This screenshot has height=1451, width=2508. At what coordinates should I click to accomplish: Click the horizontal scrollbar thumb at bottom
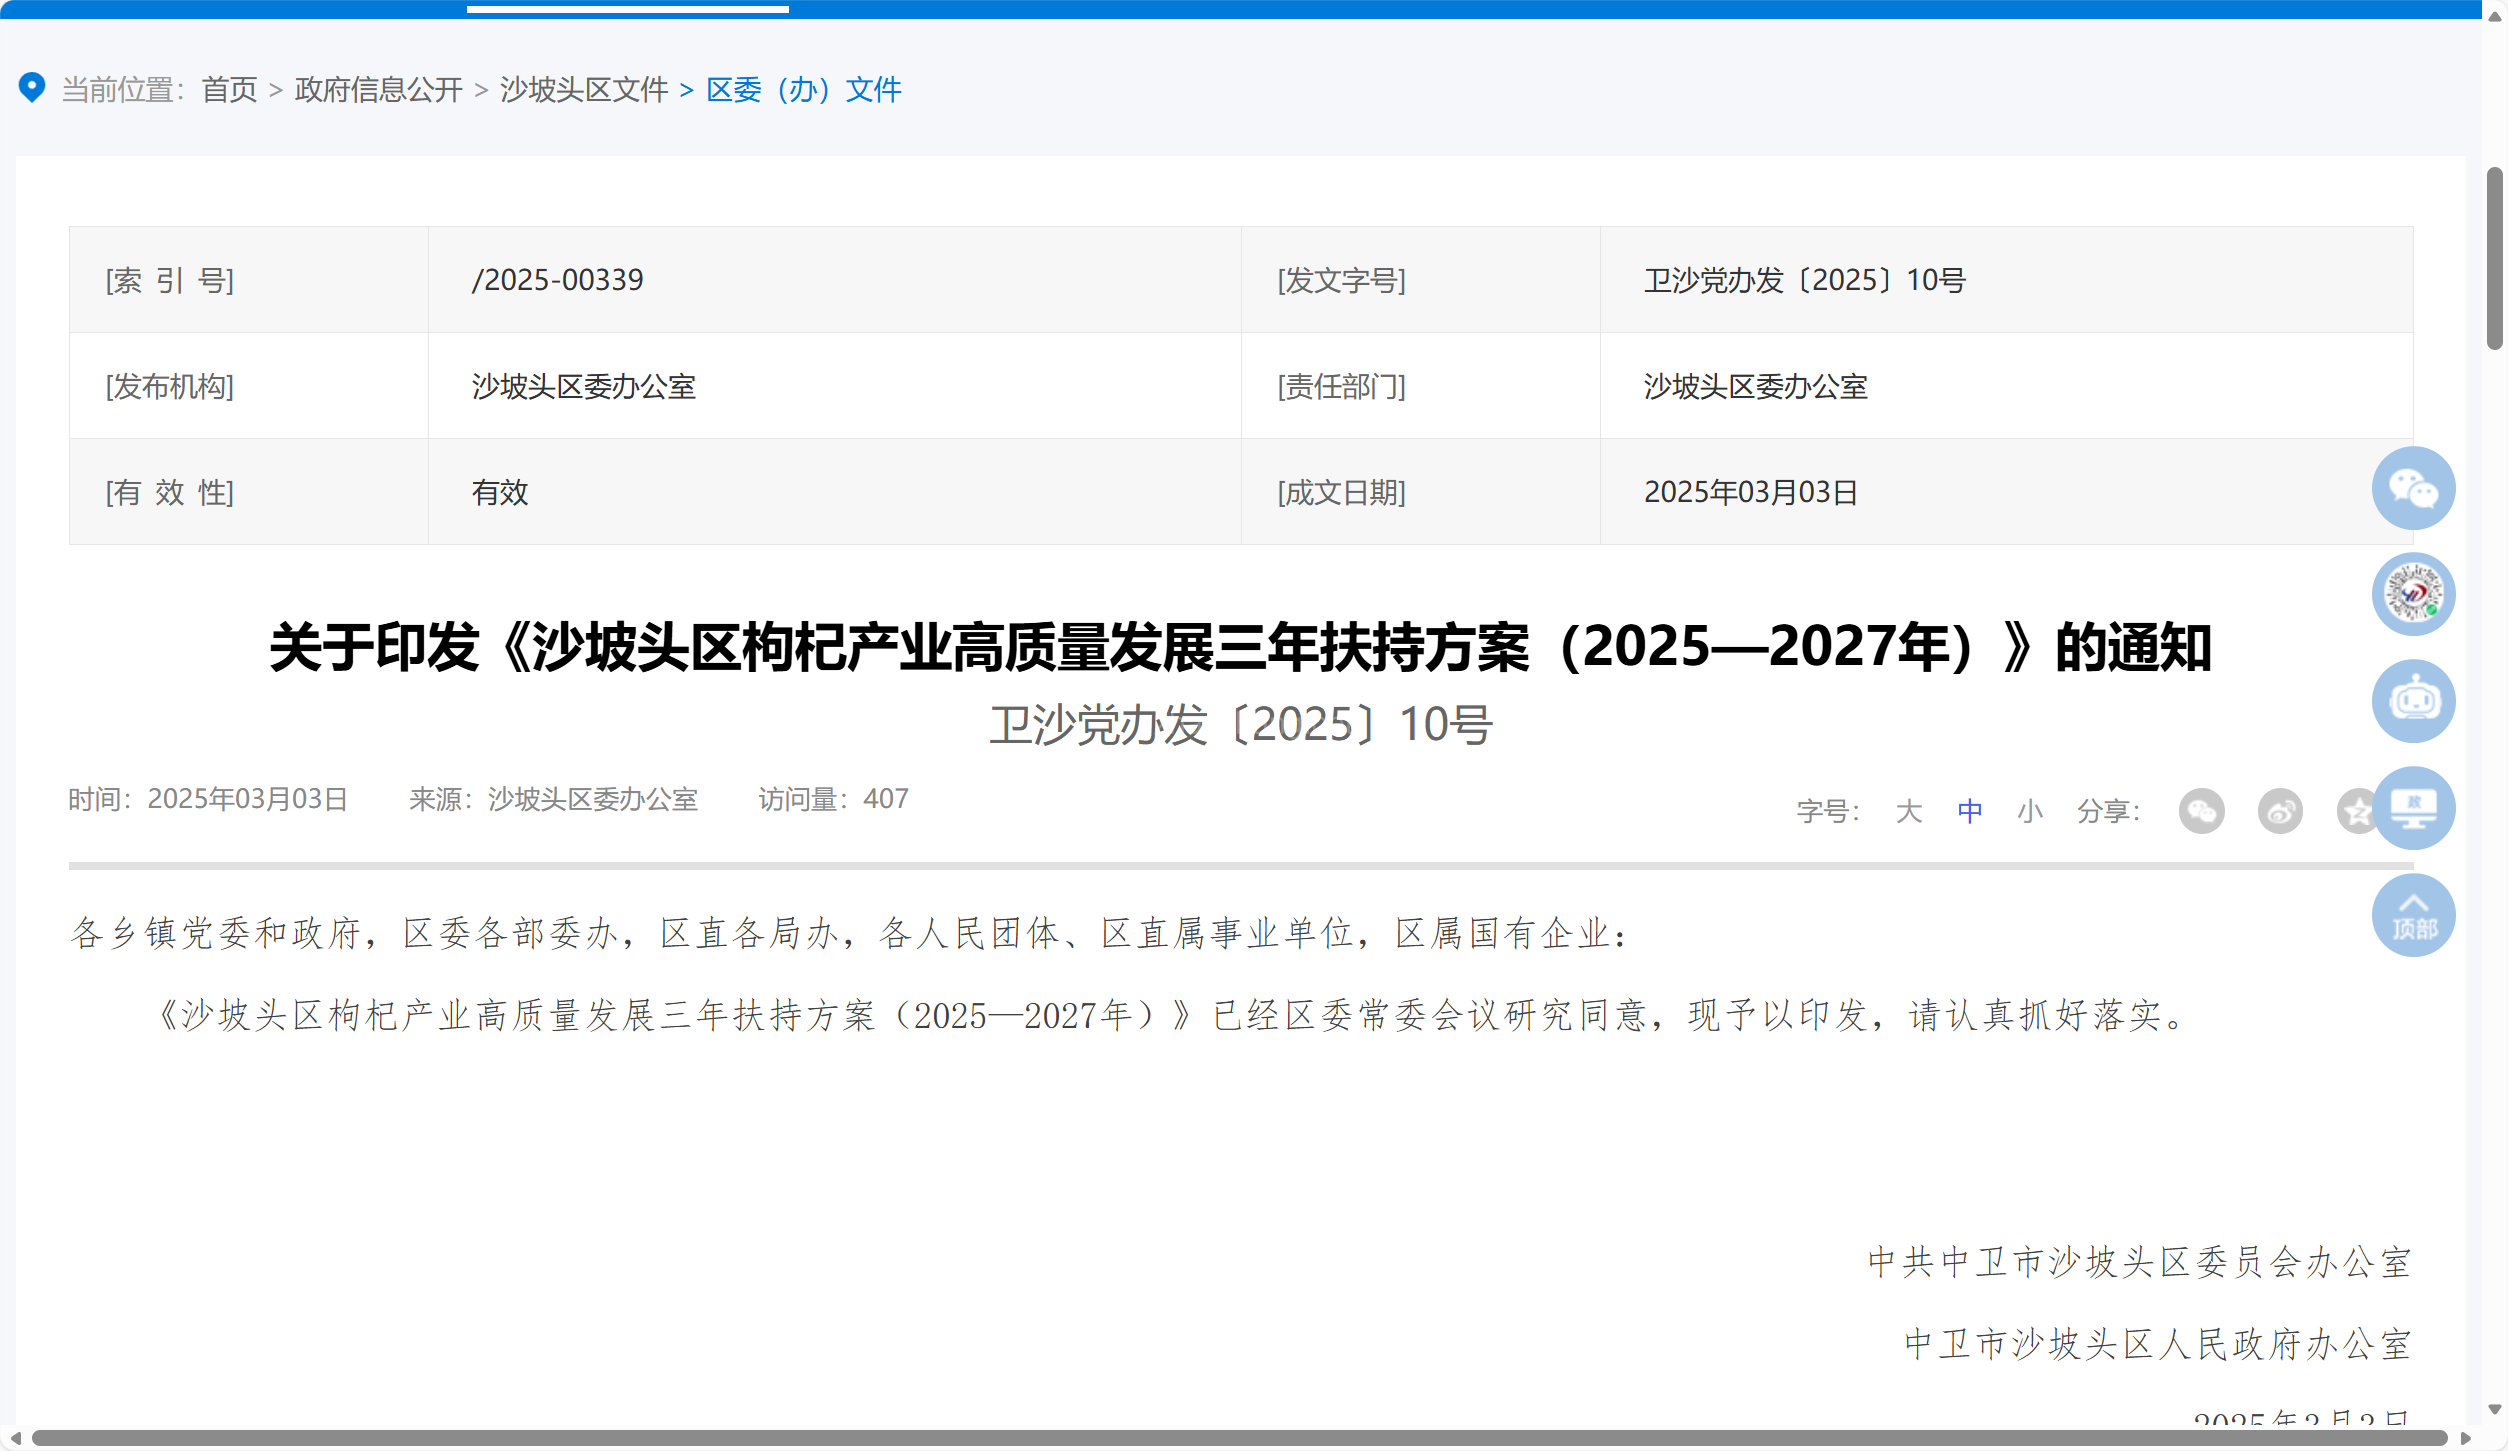pyautogui.click(x=1238, y=1439)
